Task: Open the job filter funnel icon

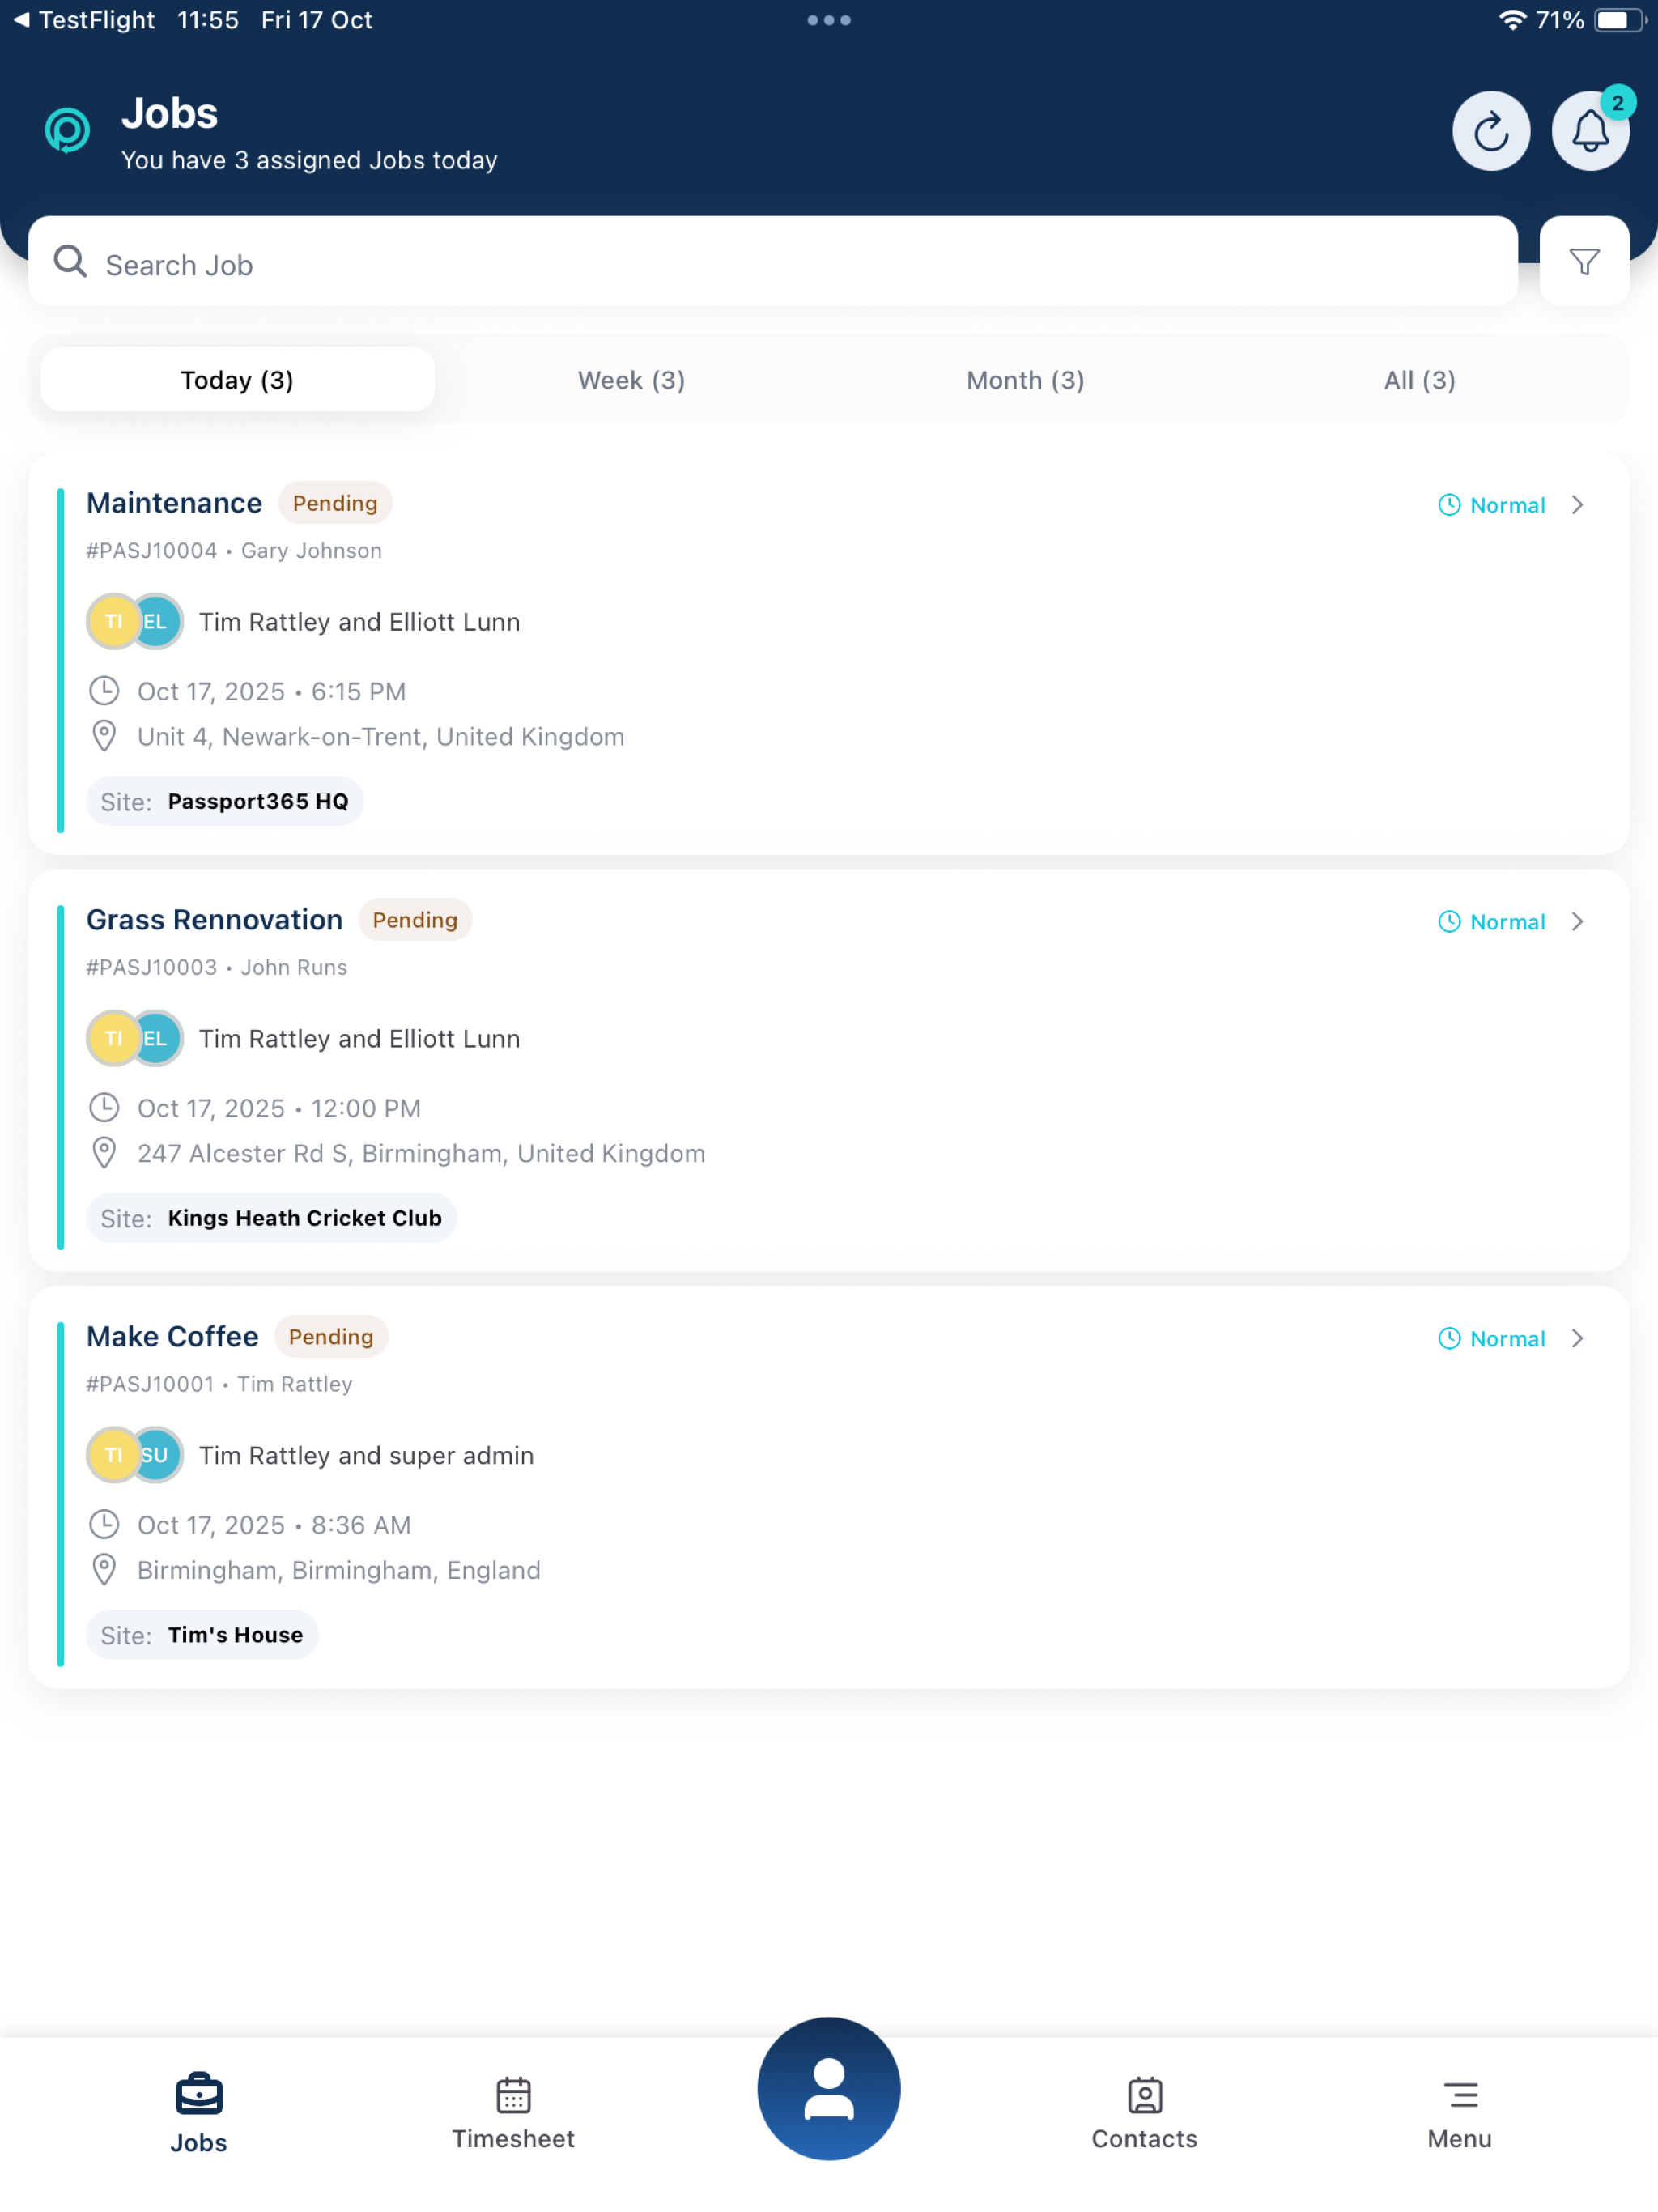Action: pos(1584,262)
